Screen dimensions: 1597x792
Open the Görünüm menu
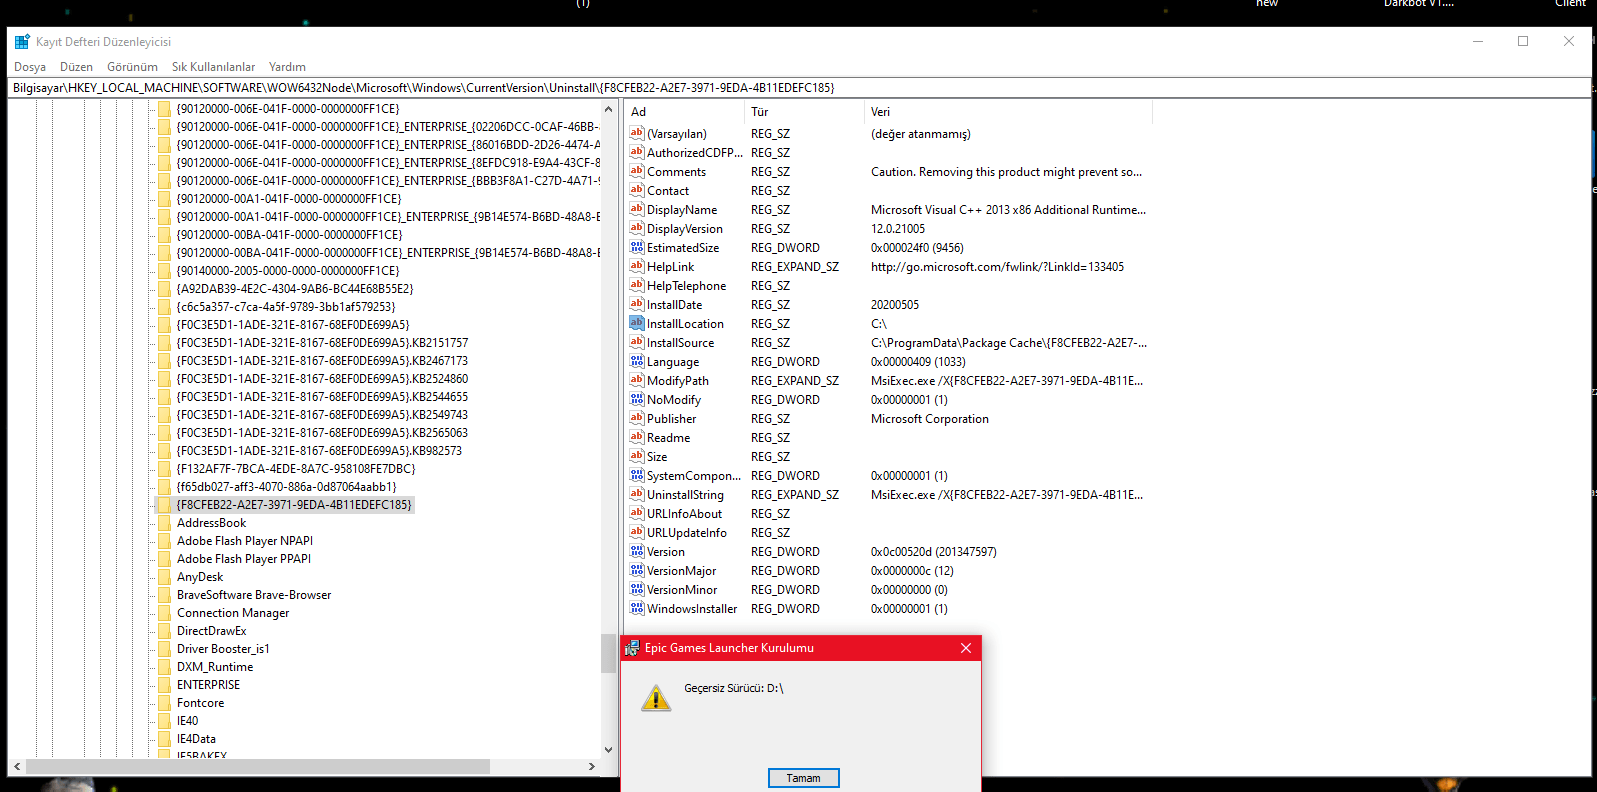coord(132,67)
